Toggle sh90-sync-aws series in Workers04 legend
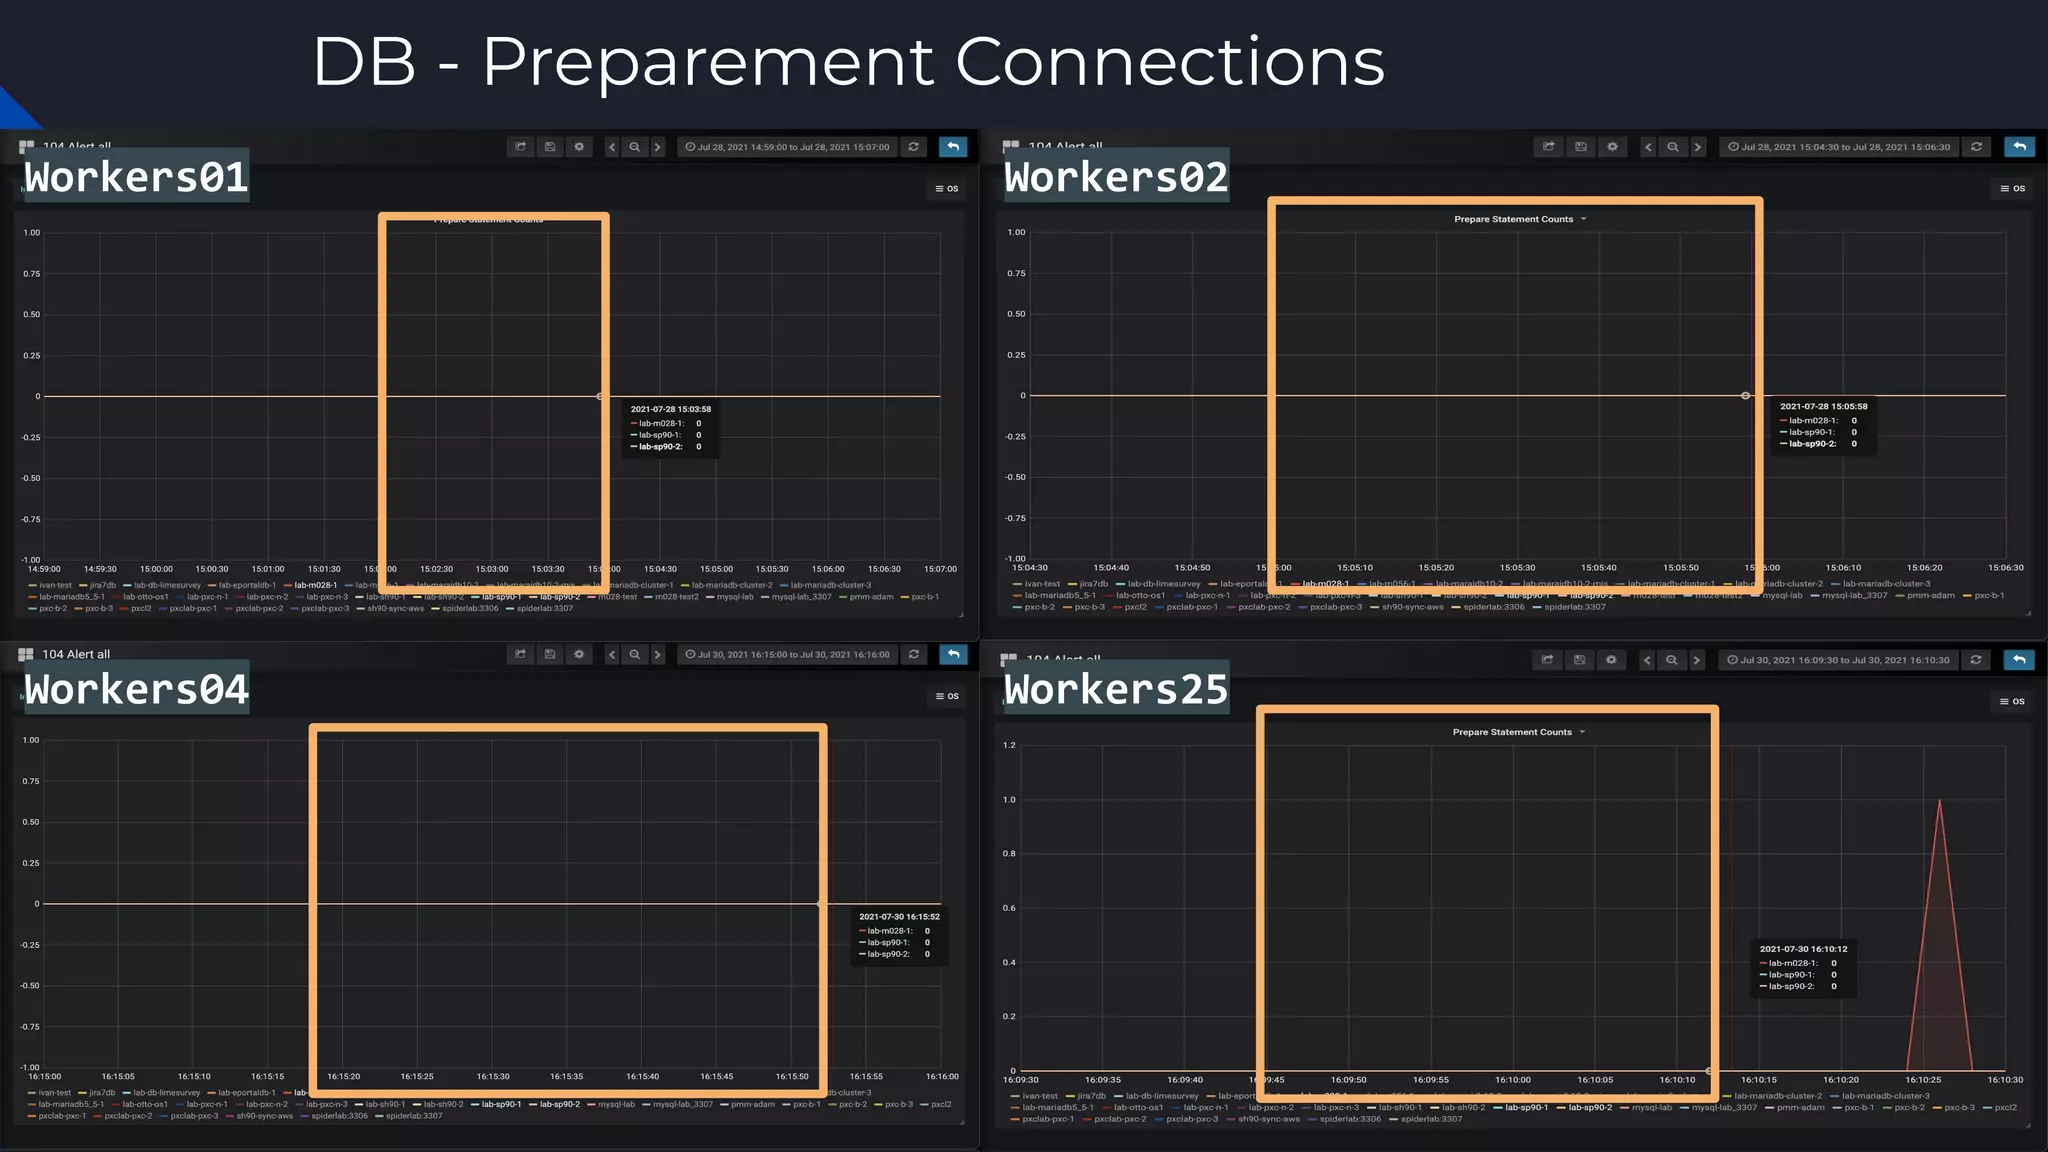 pyautogui.click(x=260, y=1116)
